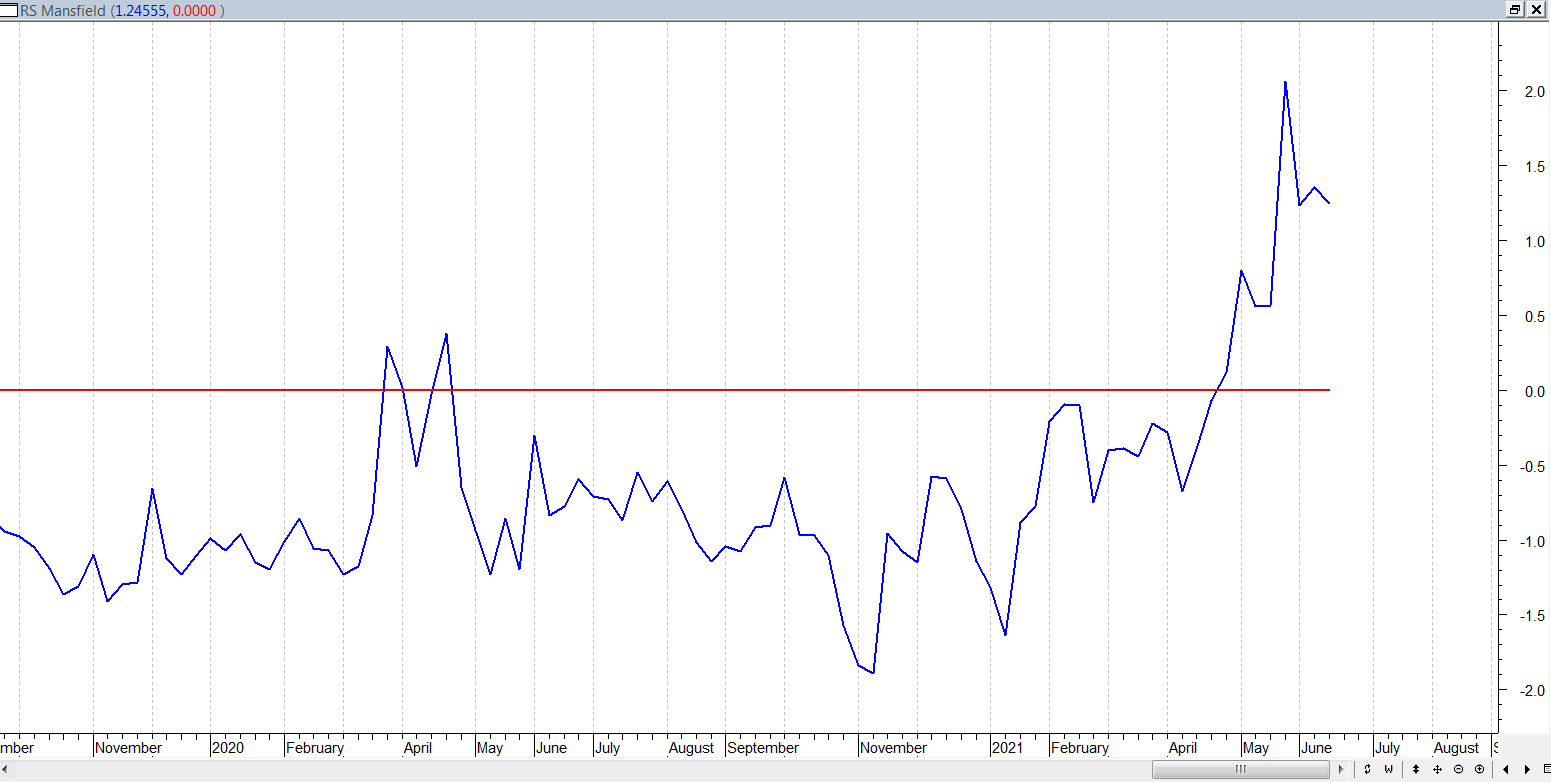
Task: Click the February label after 2021
Action: pos(1080,748)
